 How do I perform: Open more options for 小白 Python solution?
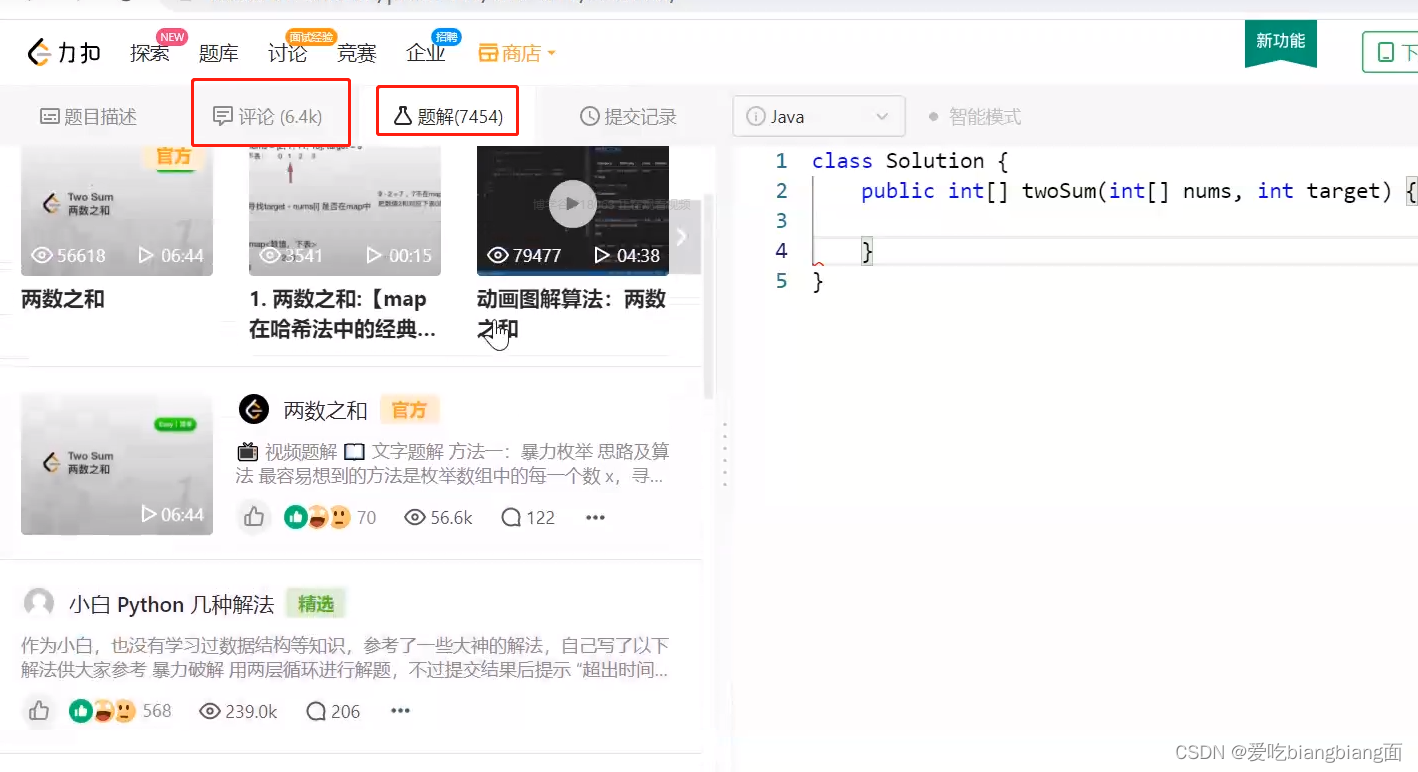point(401,711)
